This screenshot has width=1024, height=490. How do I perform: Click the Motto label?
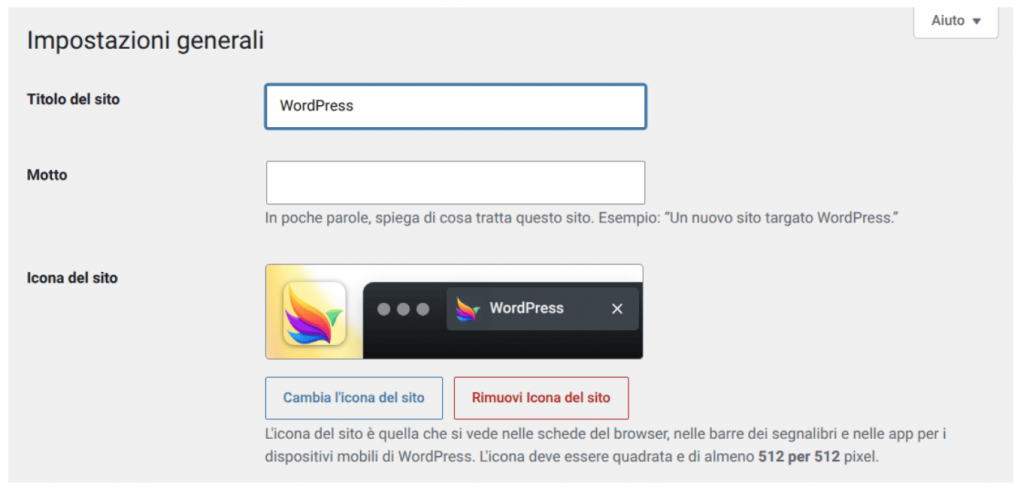47,175
